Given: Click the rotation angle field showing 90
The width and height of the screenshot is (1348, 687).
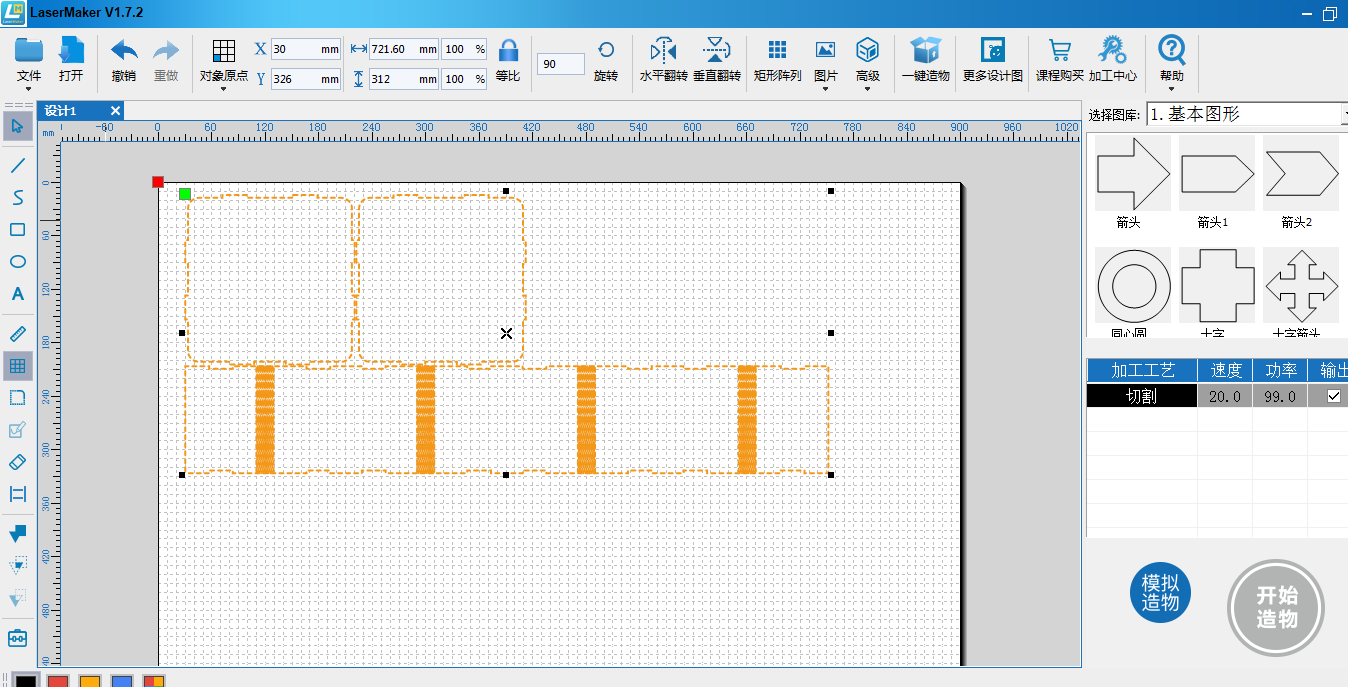Looking at the screenshot, I should (x=561, y=64).
